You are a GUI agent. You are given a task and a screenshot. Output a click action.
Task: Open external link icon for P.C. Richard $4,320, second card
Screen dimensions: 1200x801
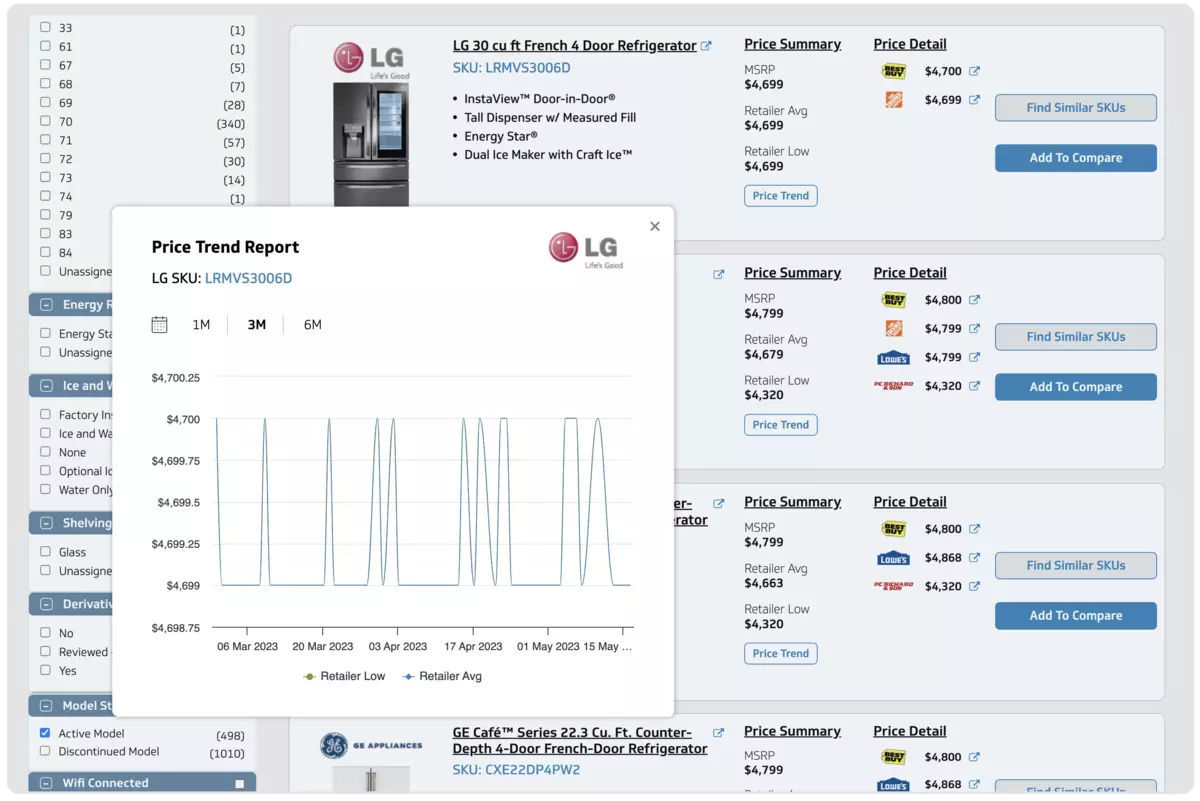click(975, 386)
